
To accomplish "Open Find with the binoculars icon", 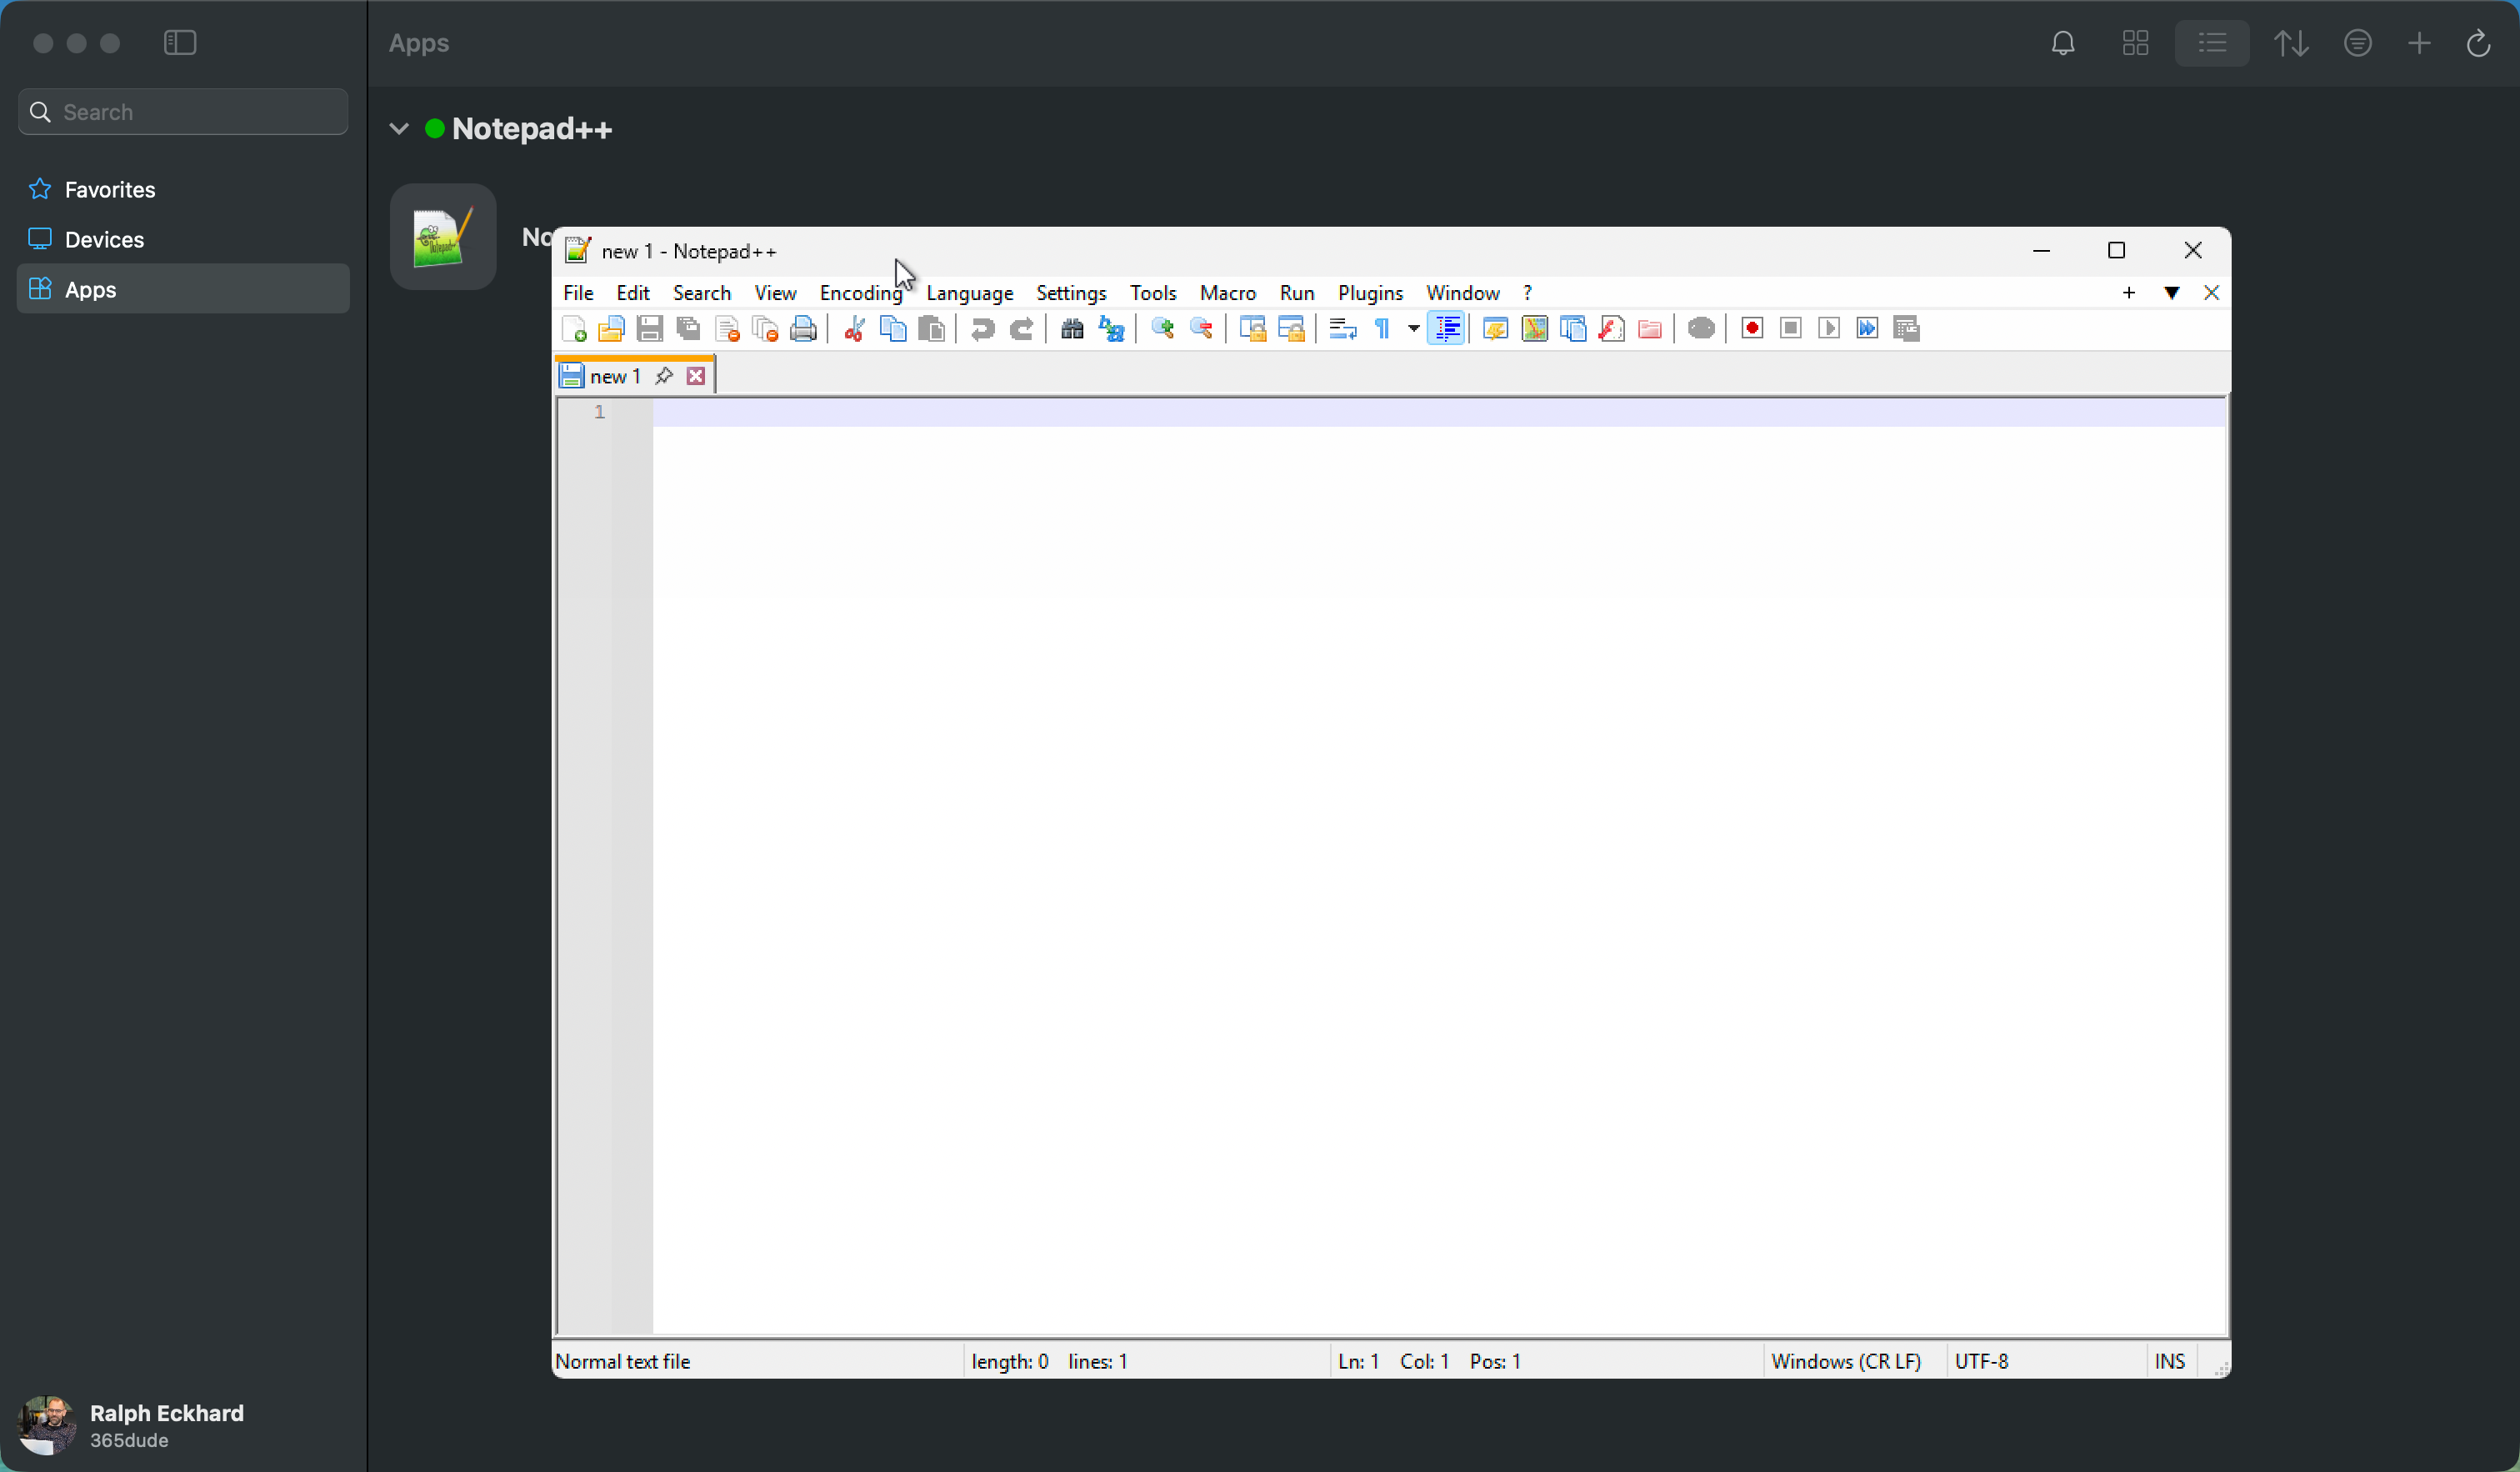I will (1072, 329).
